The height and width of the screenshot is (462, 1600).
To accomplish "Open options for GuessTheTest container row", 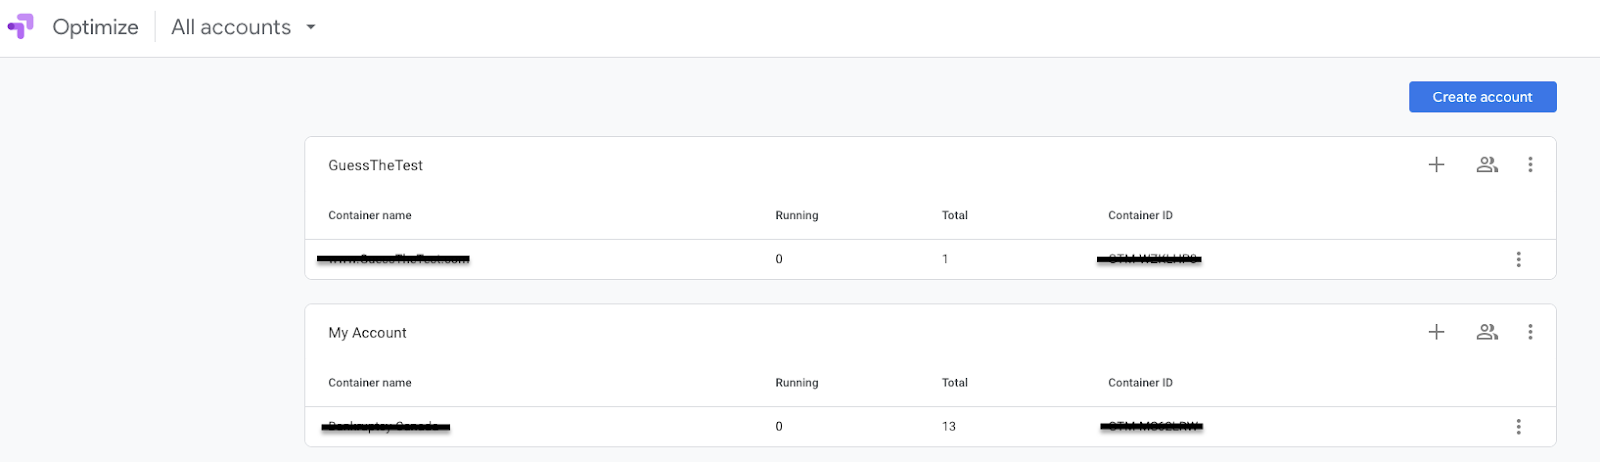I will click(x=1518, y=259).
